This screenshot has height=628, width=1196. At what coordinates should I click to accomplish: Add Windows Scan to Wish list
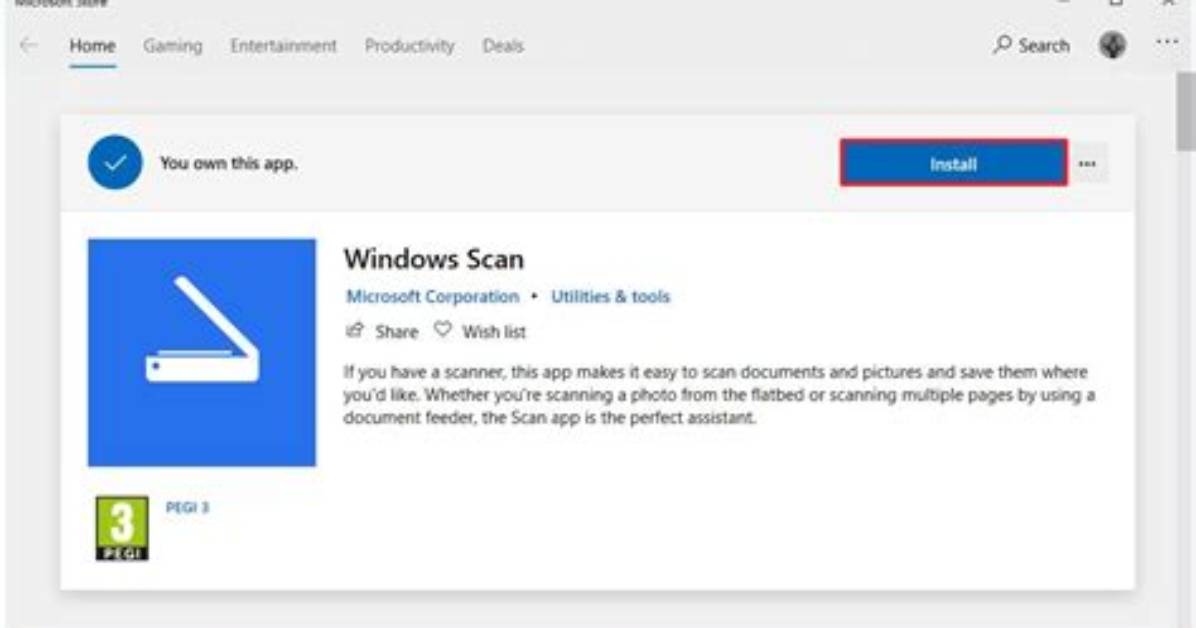click(481, 332)
